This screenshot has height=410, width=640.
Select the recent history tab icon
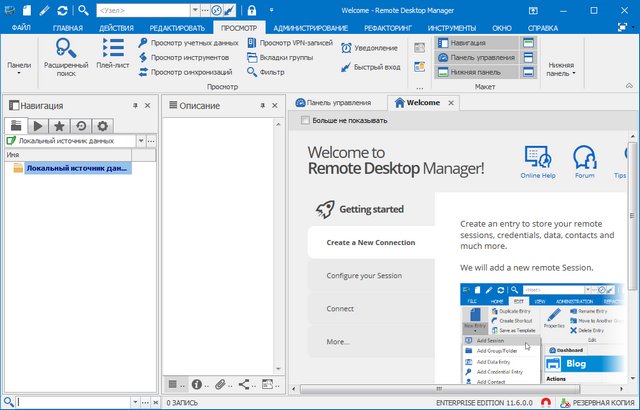(81, 126)
